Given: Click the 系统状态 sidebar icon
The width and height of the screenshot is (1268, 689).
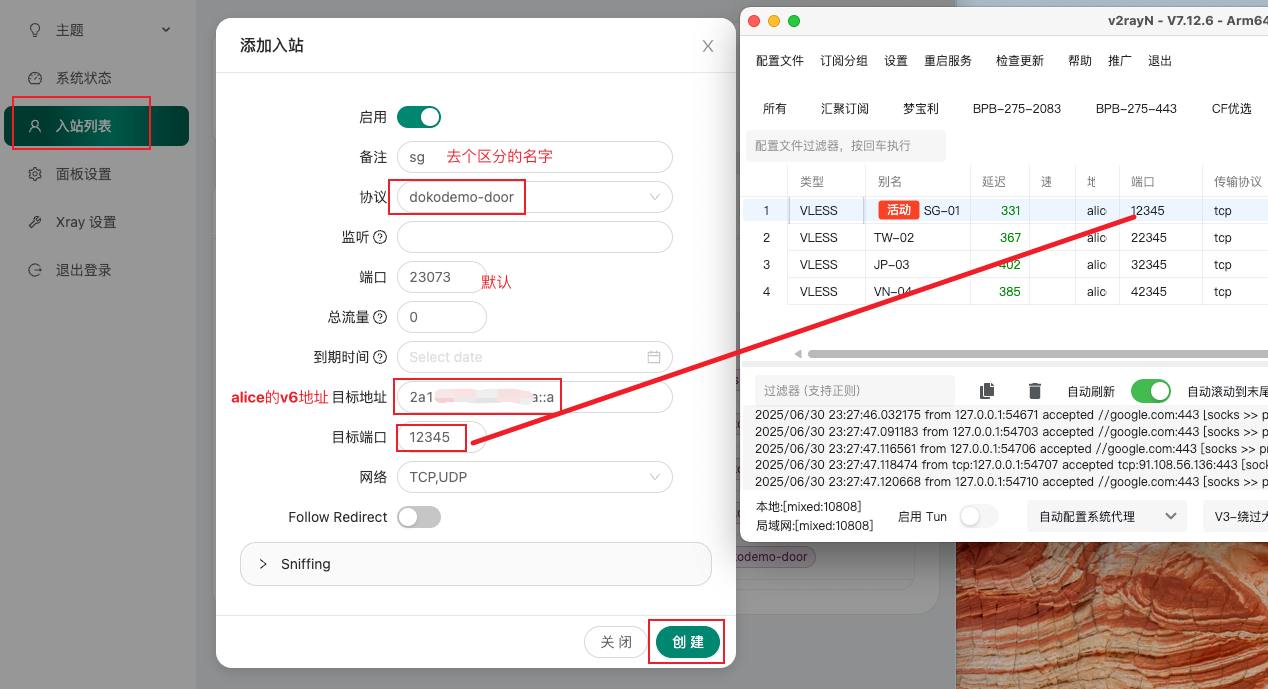Looking at the screenshot, I should pyautogui.click(x=35, y=78).
